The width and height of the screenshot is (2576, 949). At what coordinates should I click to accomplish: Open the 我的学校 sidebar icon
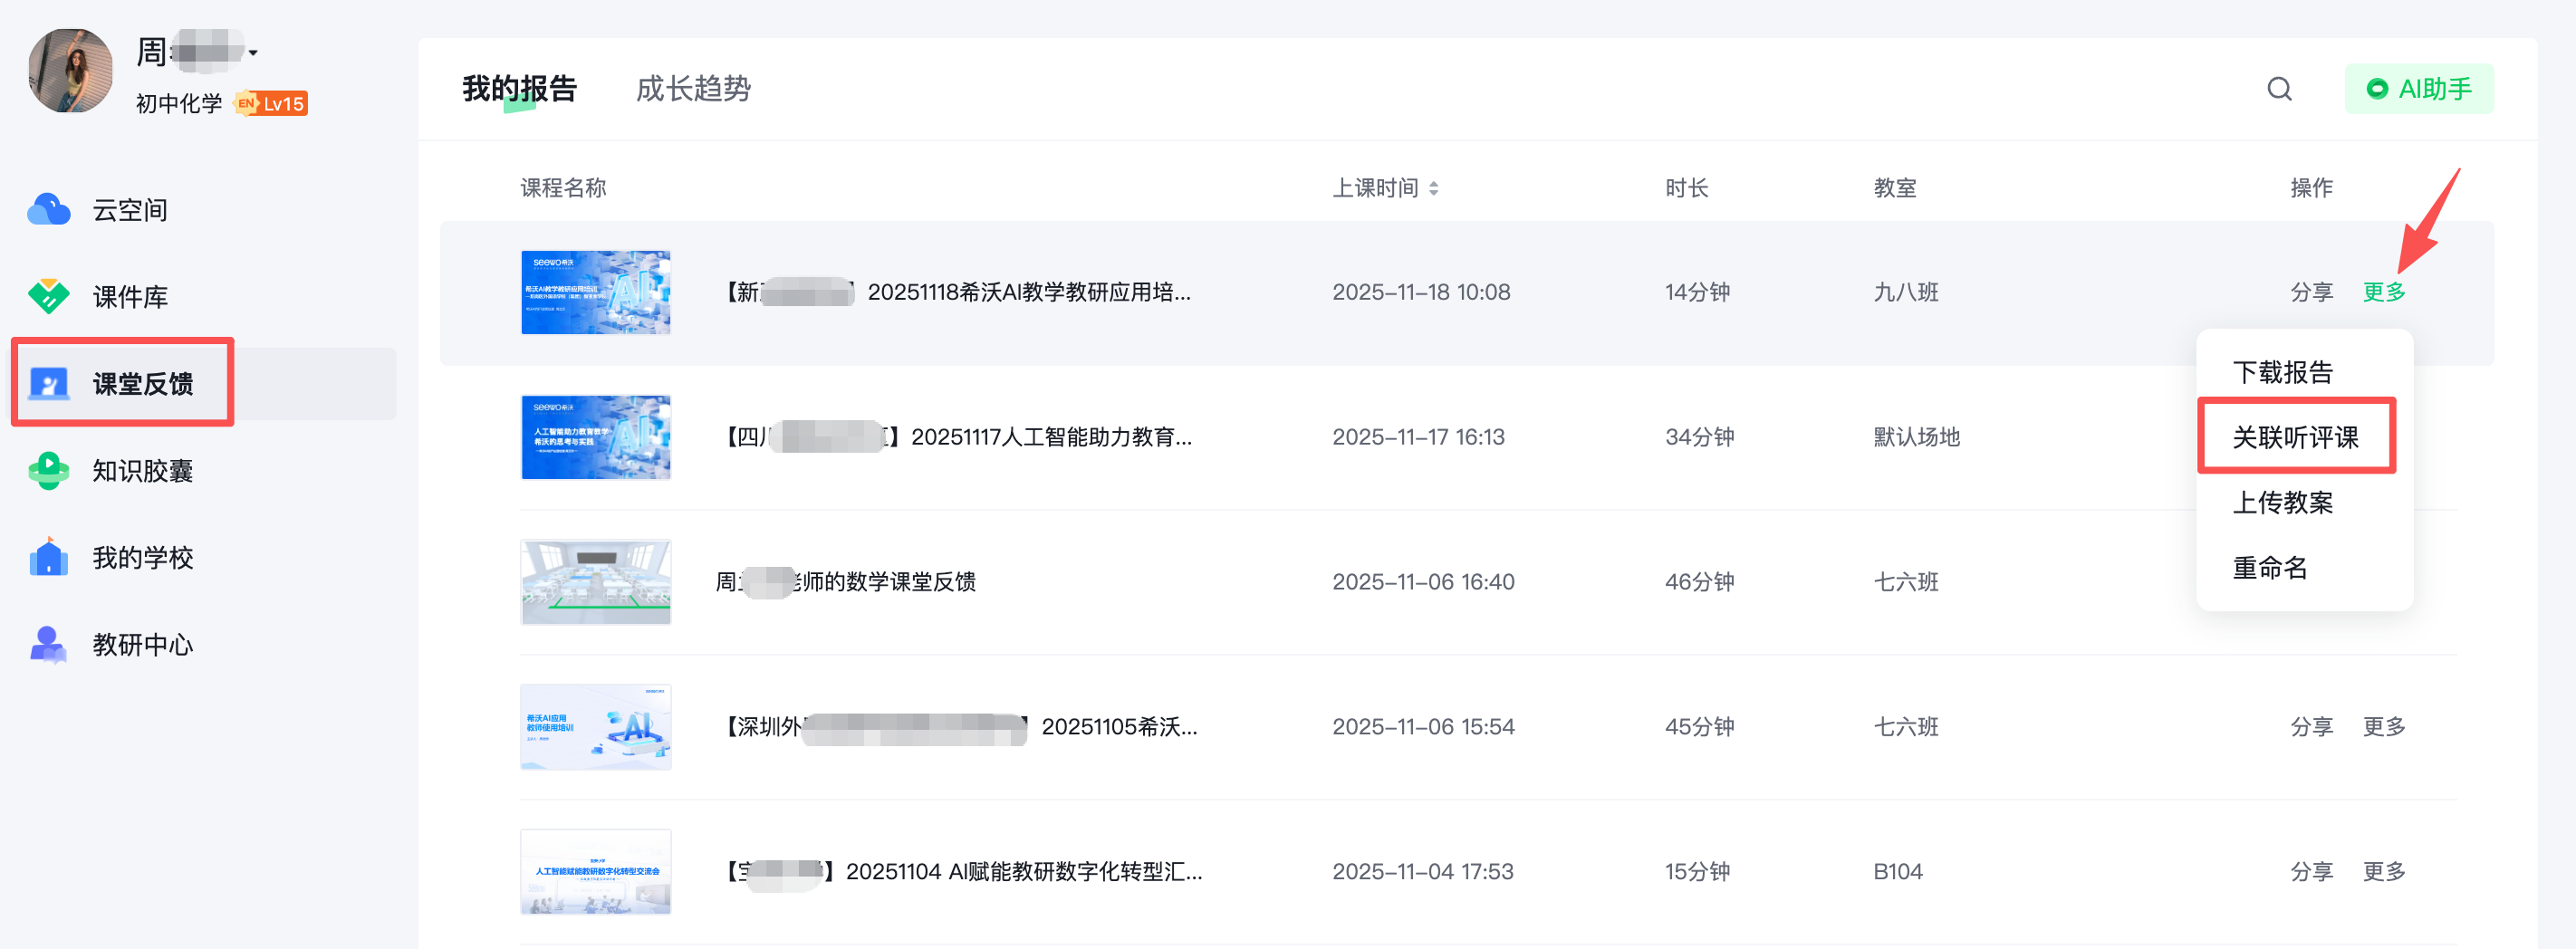point(49,557)
